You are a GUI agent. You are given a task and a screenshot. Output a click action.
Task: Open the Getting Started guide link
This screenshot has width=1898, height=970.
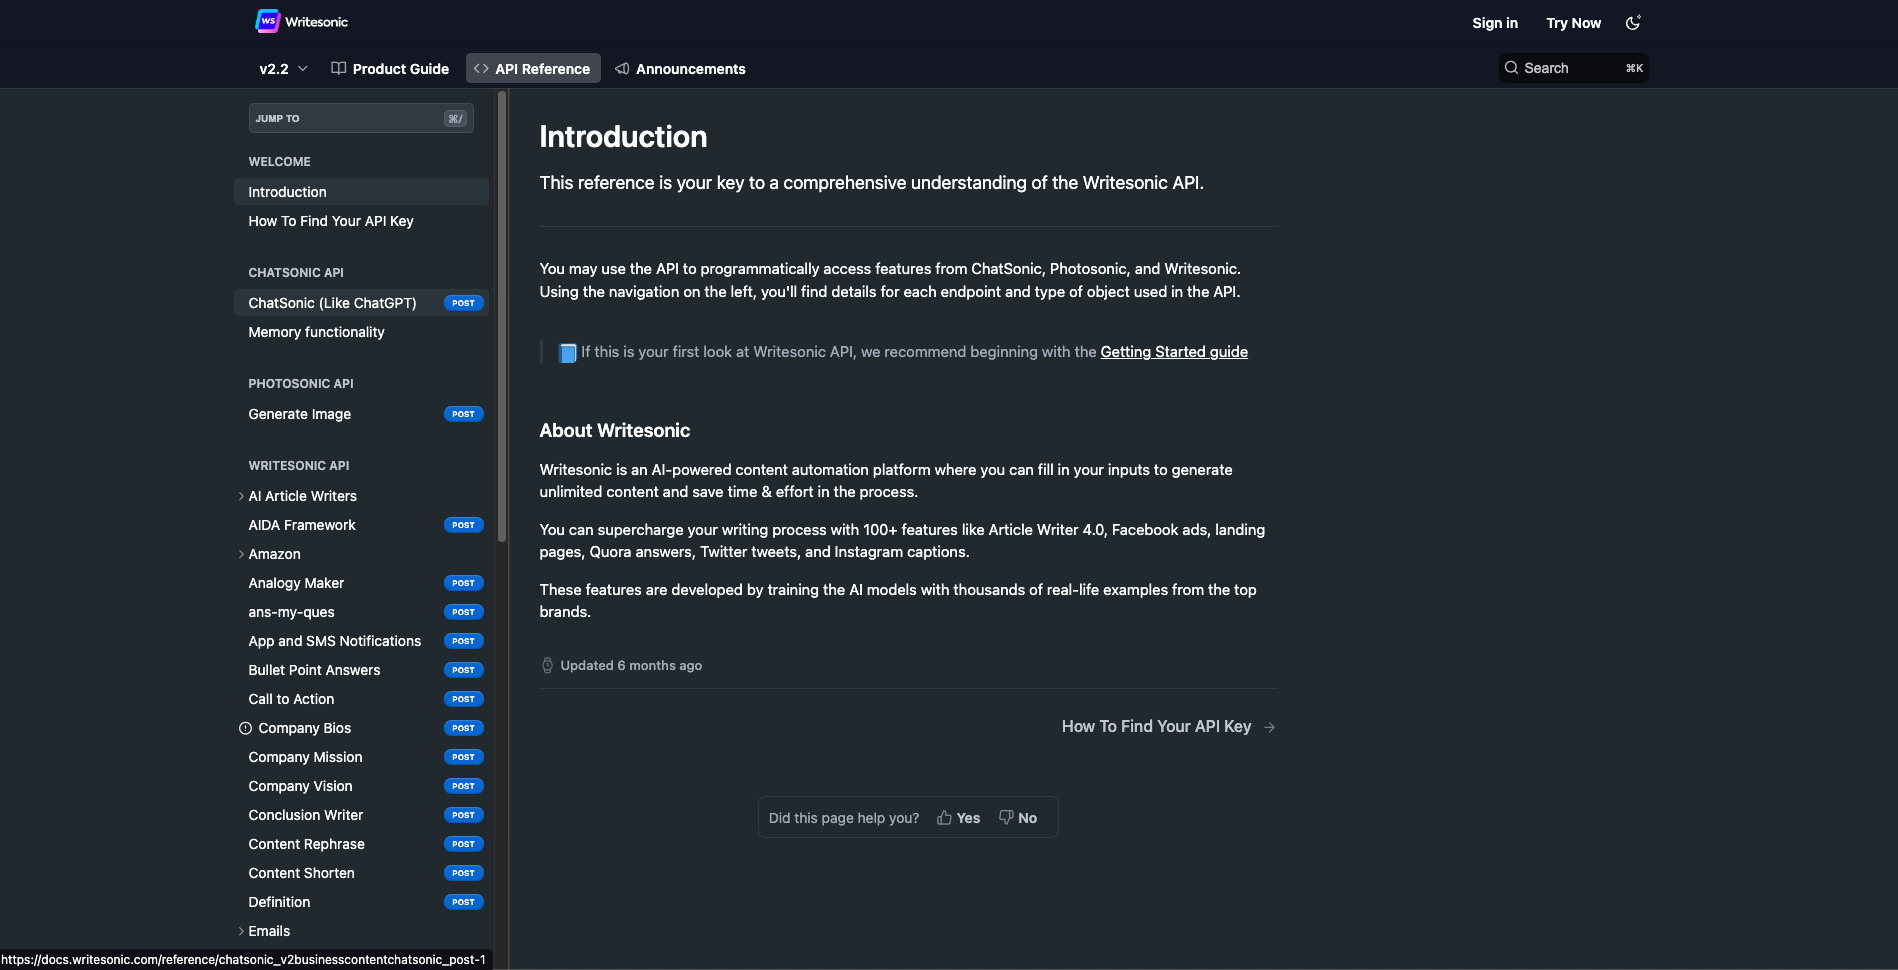(1174, 352)
